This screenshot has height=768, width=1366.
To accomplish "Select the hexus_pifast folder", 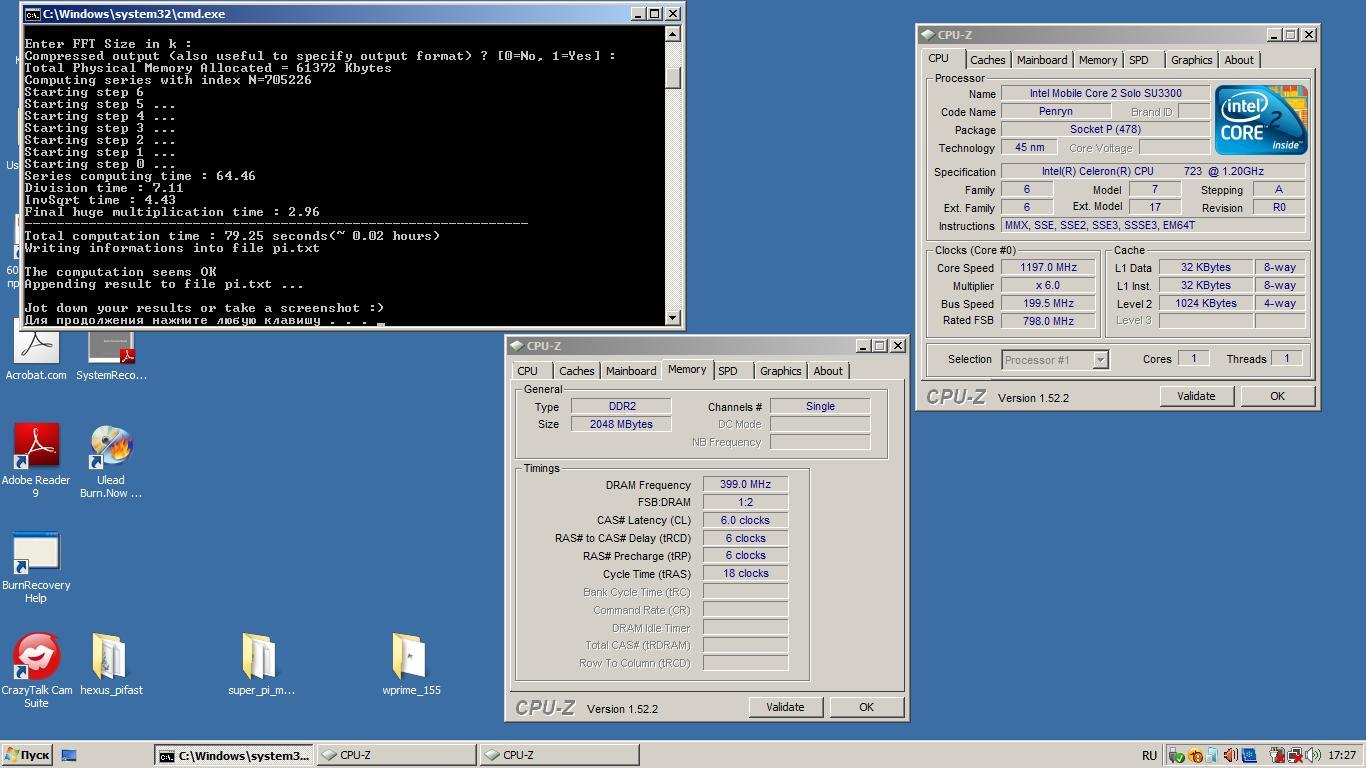I will pyautogui.click(x=111, y=663).
